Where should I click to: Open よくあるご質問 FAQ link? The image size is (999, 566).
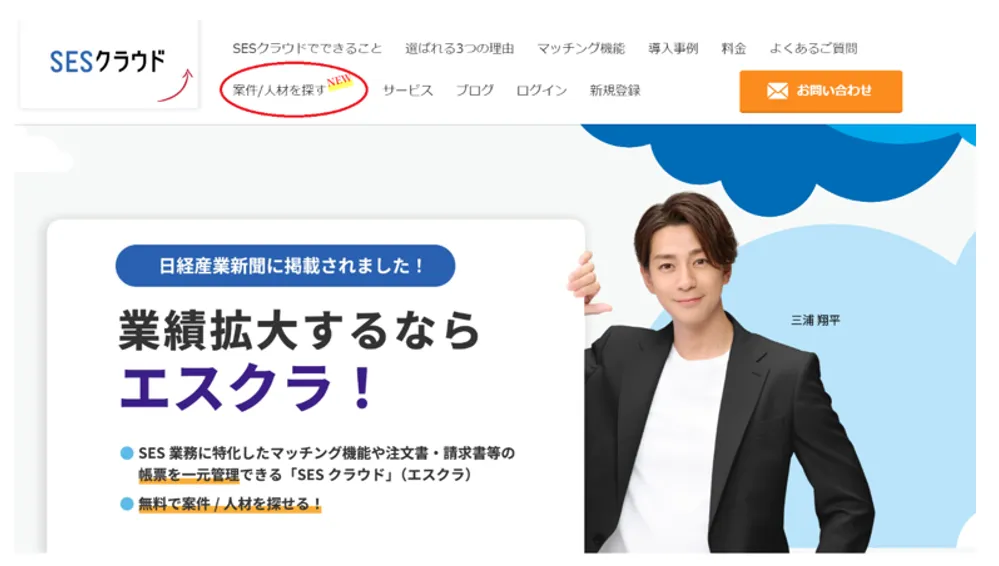pos(813,48)
